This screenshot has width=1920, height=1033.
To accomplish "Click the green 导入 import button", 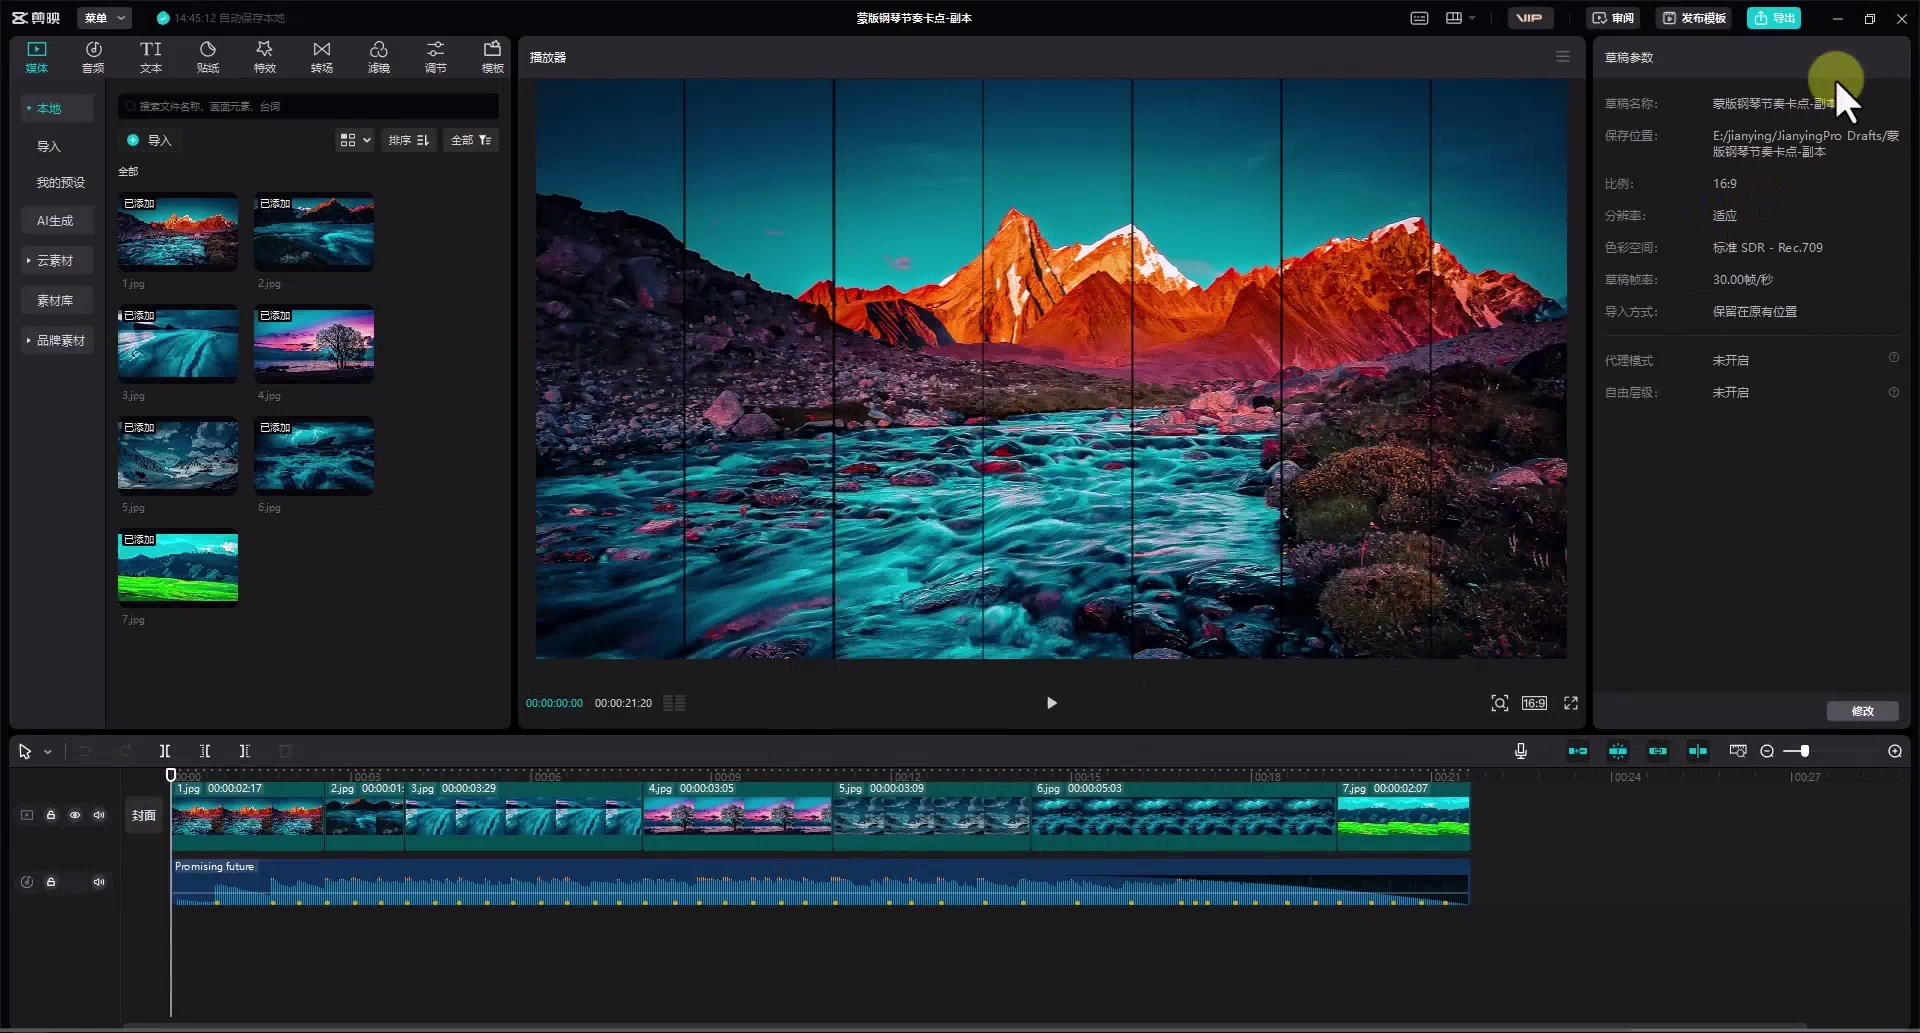I will pos(150,140).
